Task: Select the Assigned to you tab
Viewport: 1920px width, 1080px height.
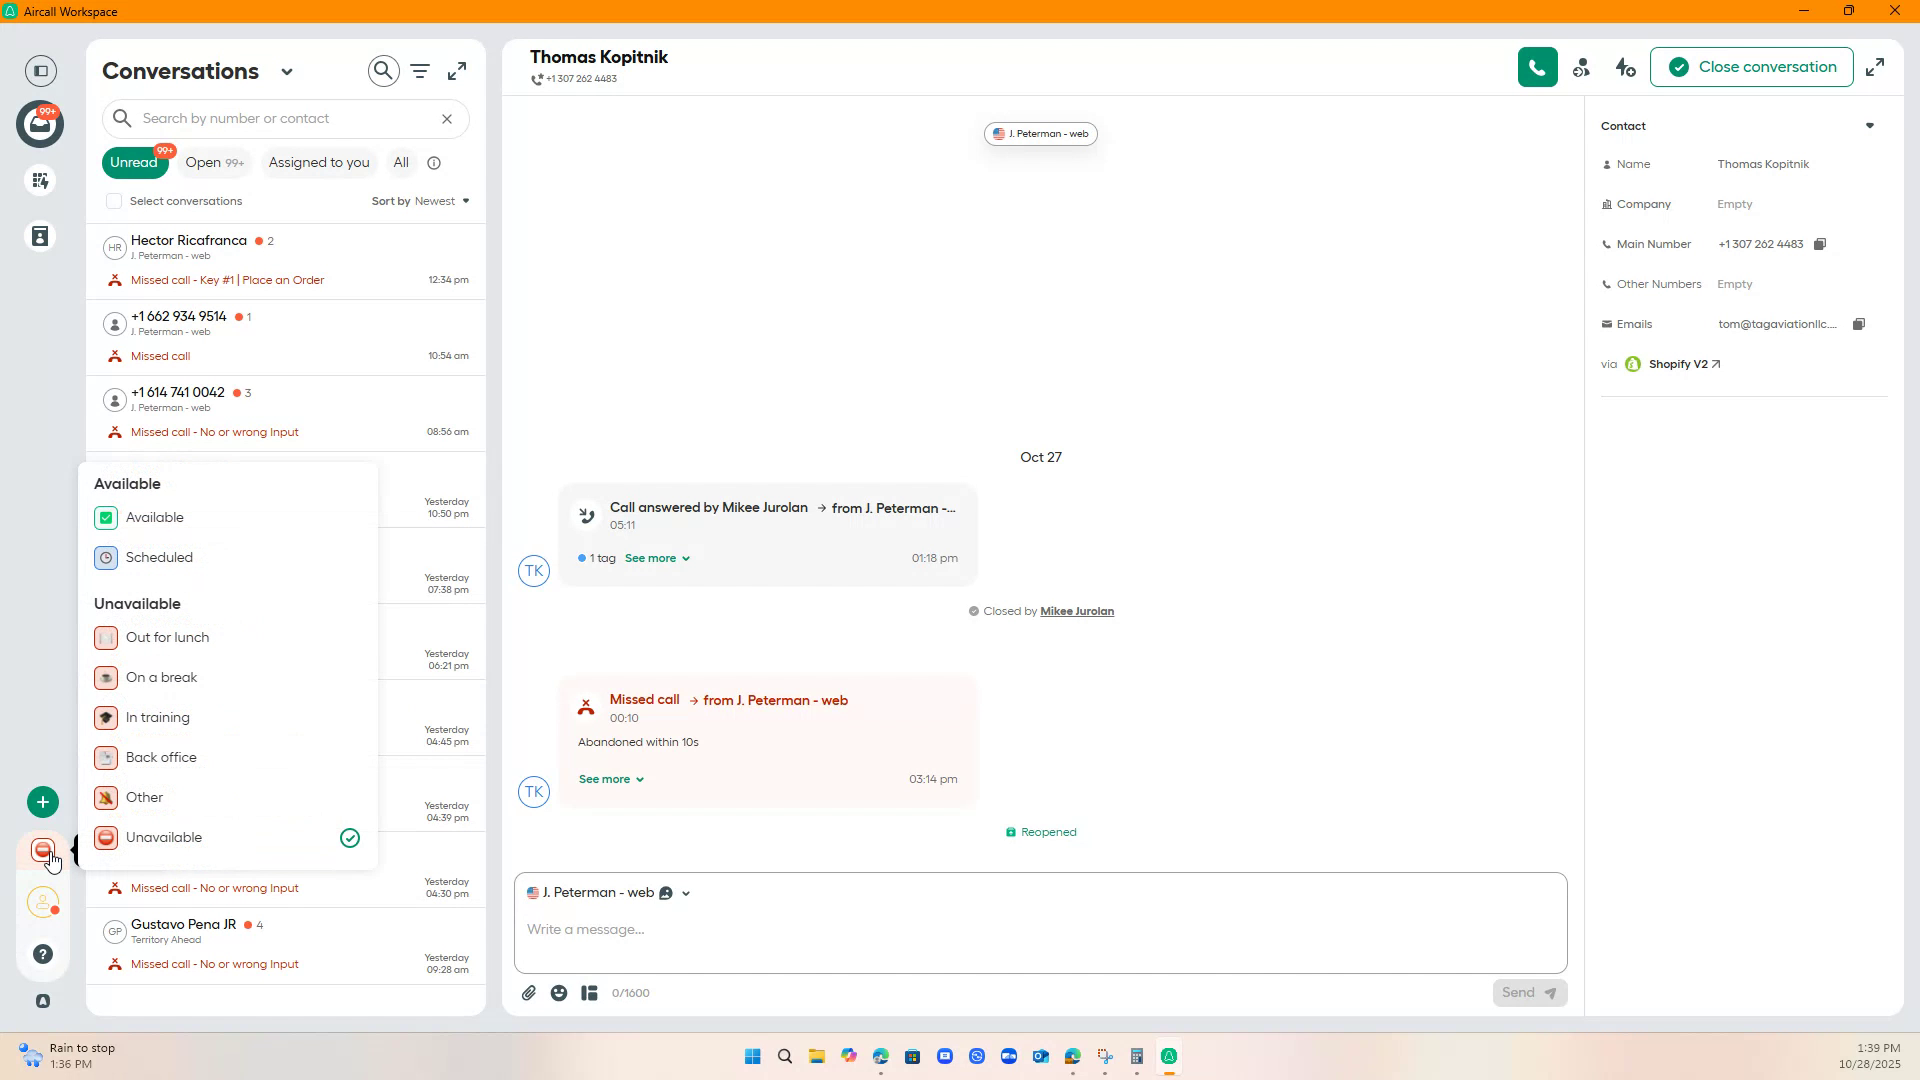Action: click(318, 162)
